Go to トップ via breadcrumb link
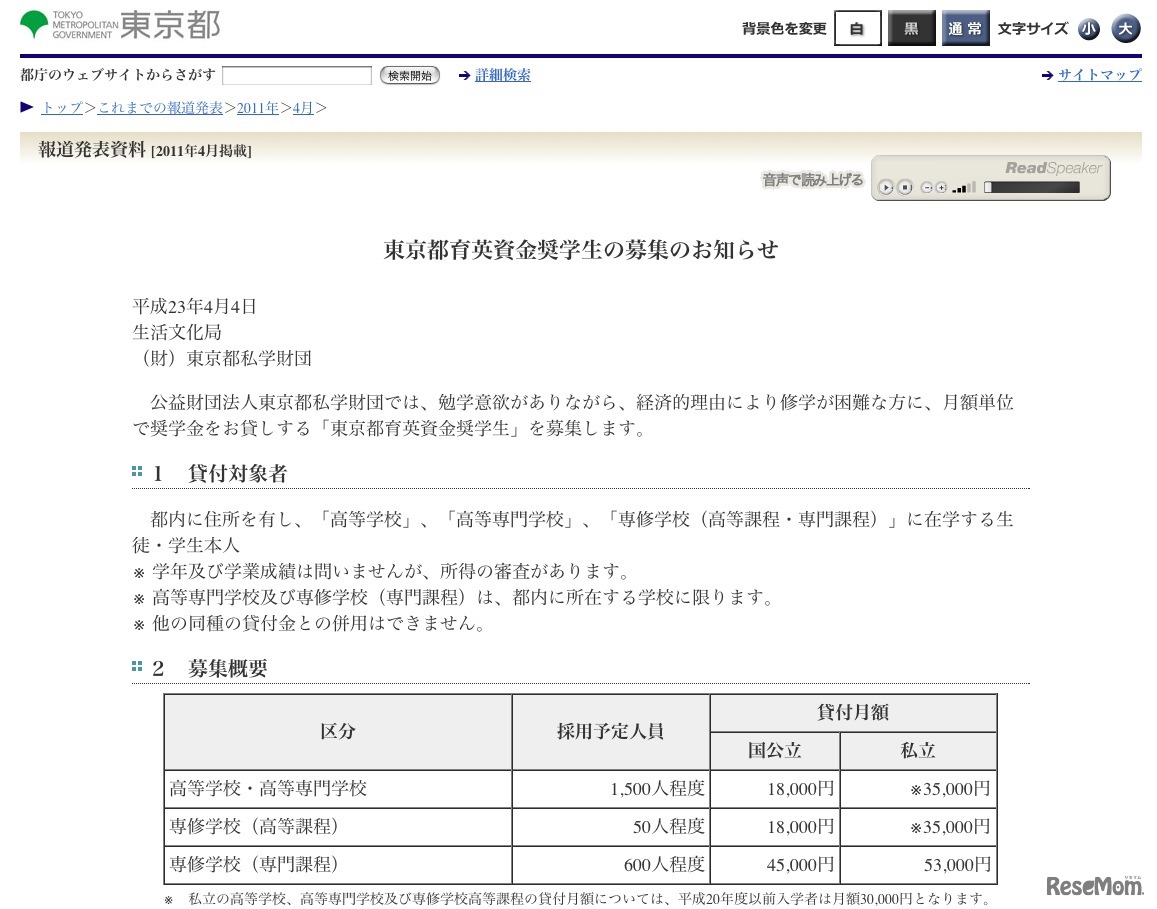 click(x=62, y=108)
